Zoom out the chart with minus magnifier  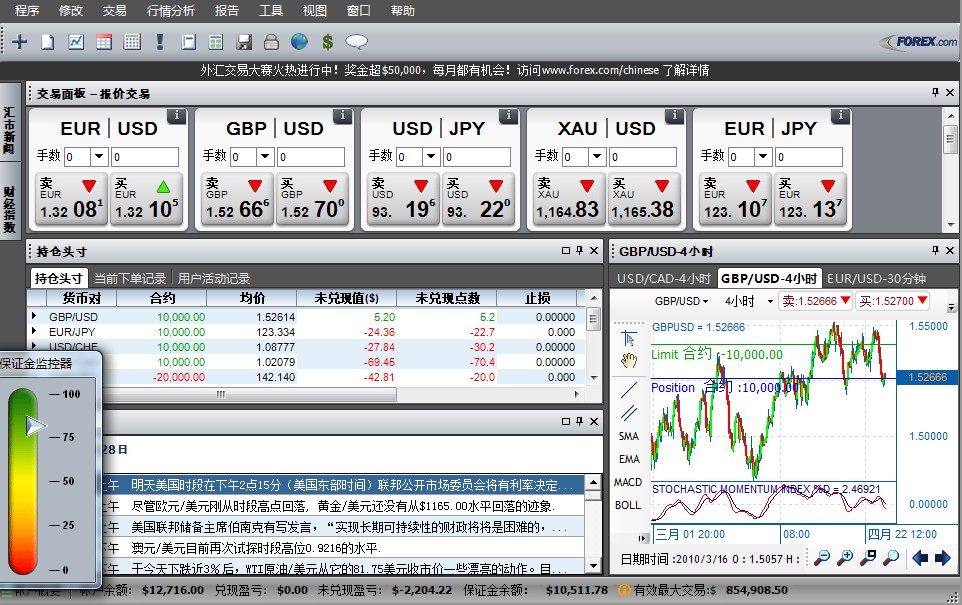822,558
